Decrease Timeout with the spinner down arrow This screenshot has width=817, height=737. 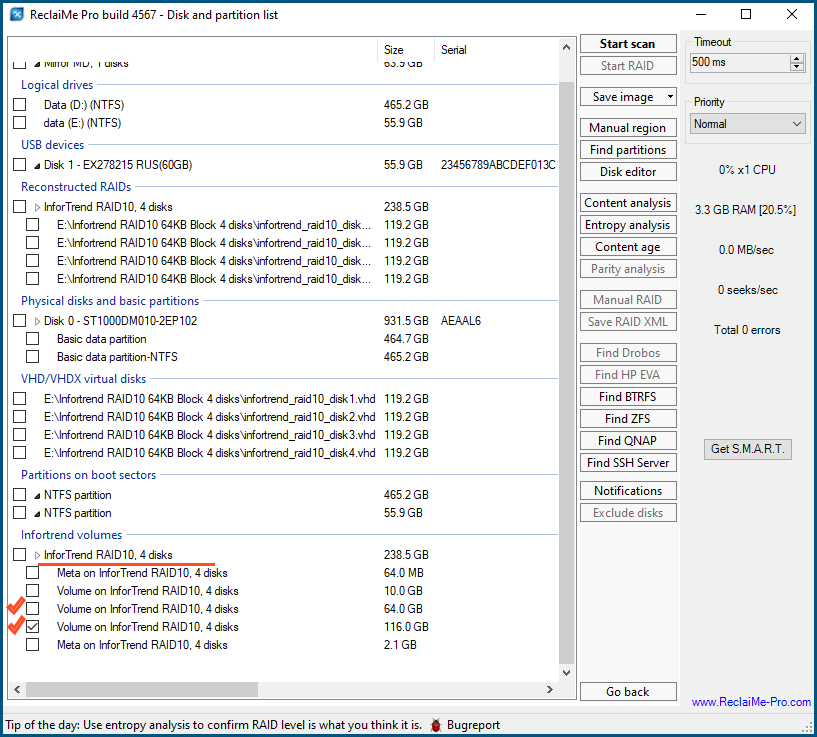(x=796, y=66)
